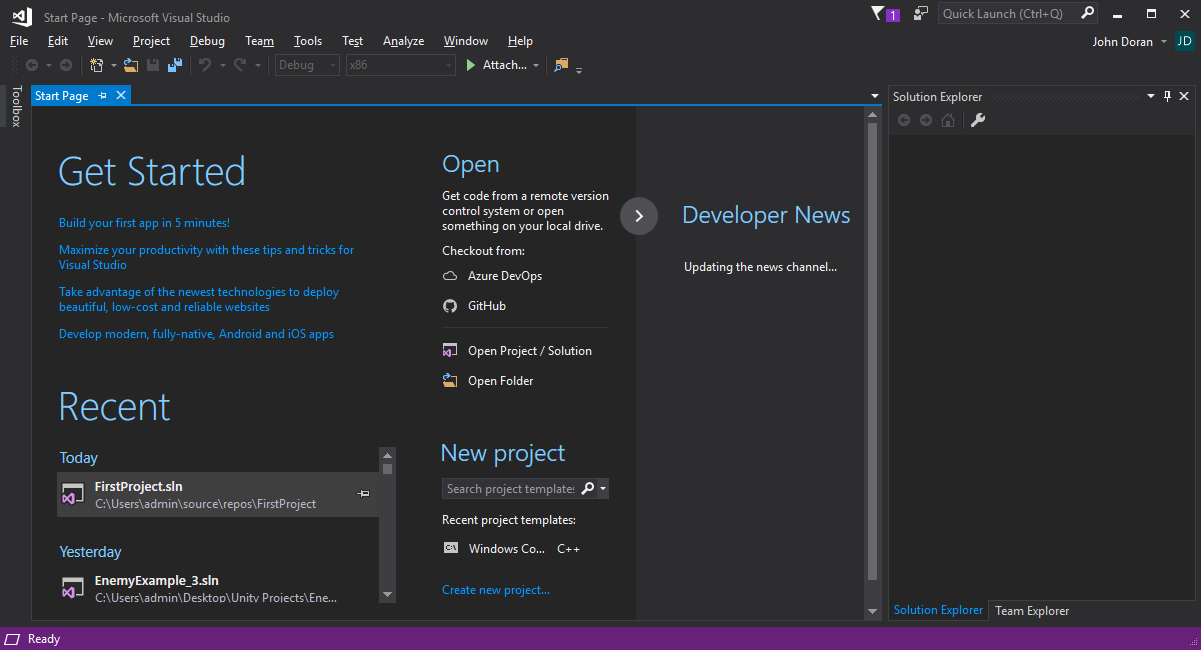The height and width of the screenshot is (650, 1201).
Task: Select the Windows Co... C++ recent template
Action: click(x=511, y=549)
